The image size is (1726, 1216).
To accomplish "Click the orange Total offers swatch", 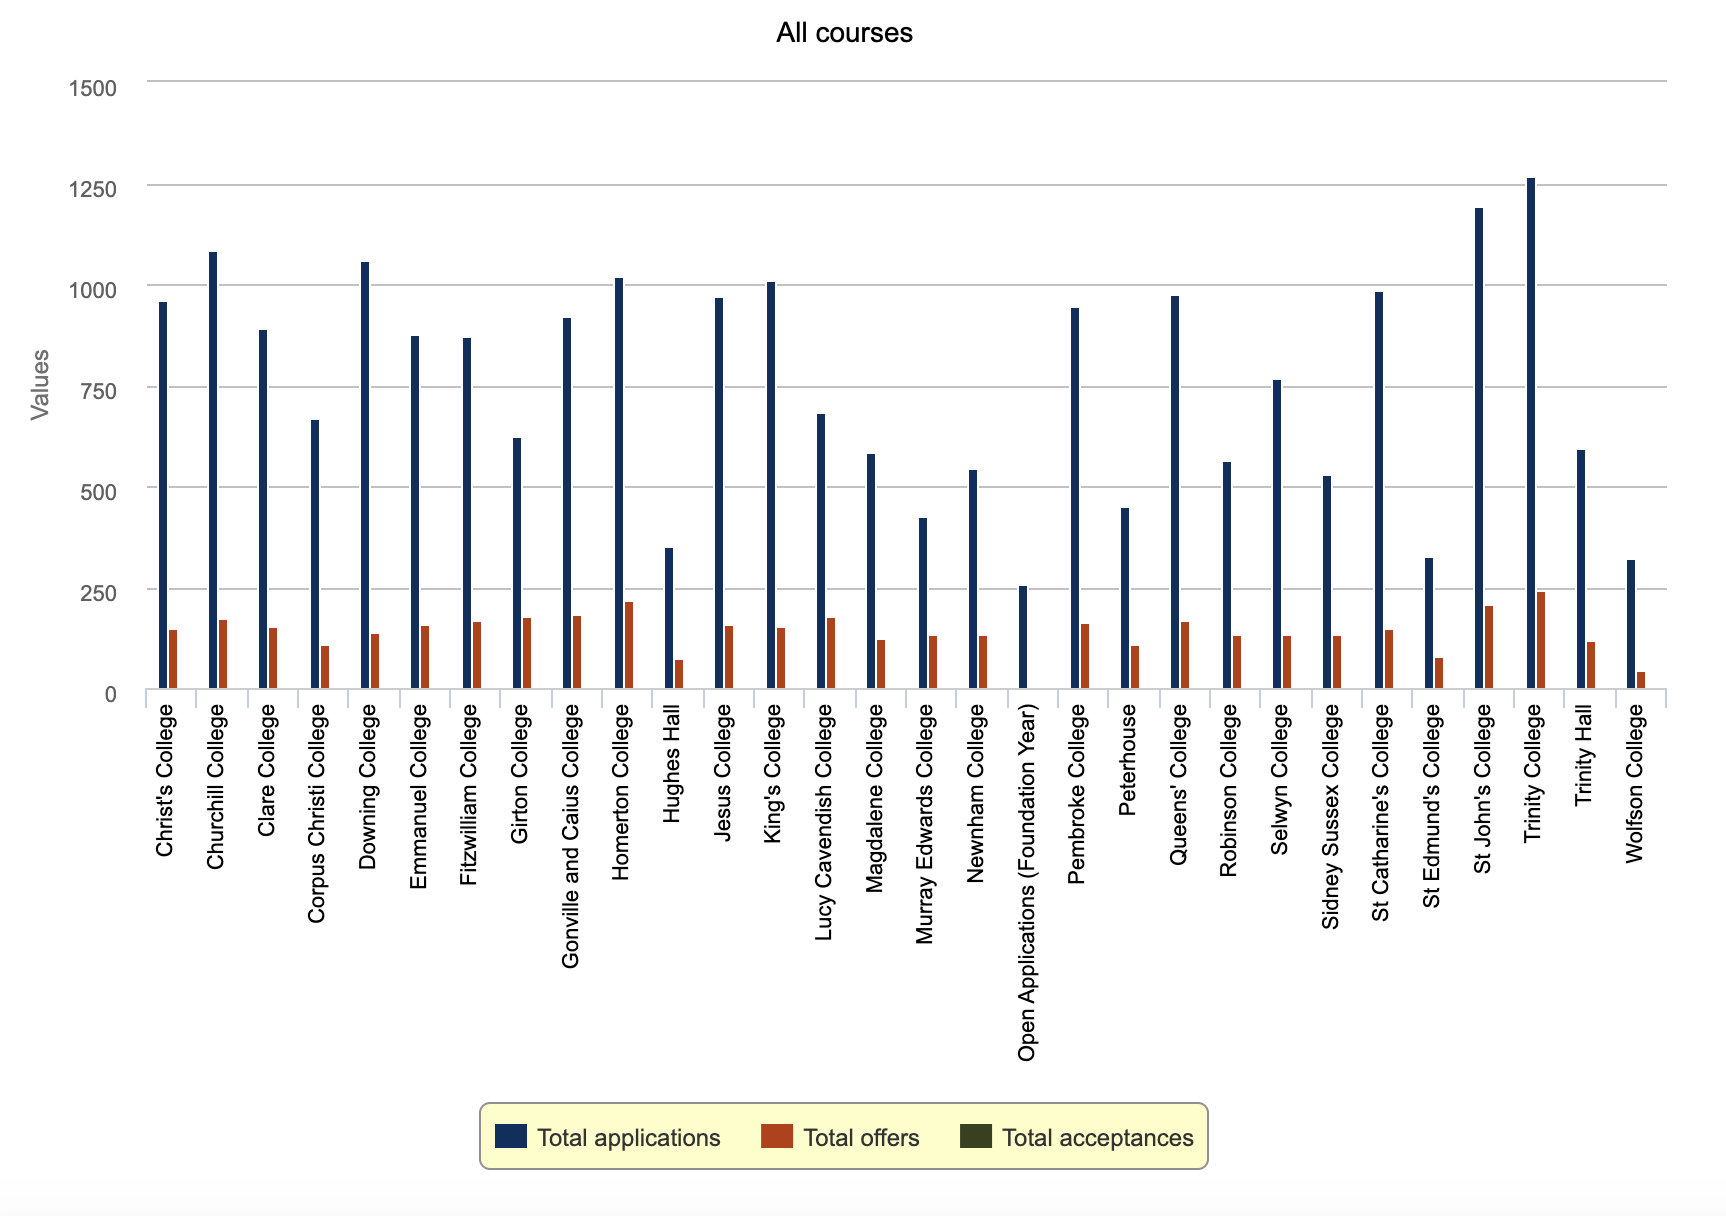I will click(777, 1137).
